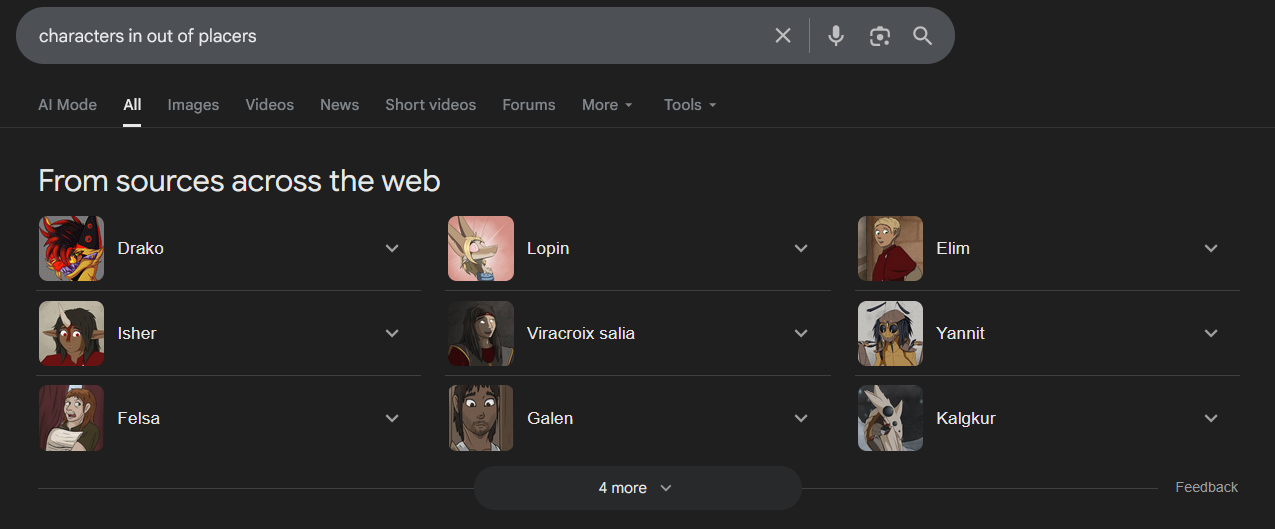Expand the Yannit entry chevron
The image size is (1275, 529).
pyautogui.click(x=1211, y=333)
